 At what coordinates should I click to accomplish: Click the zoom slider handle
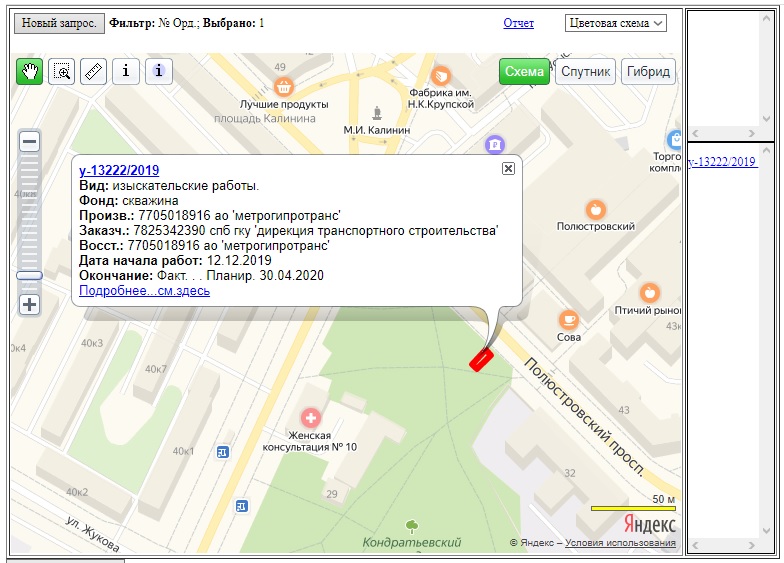coord(30,275)
